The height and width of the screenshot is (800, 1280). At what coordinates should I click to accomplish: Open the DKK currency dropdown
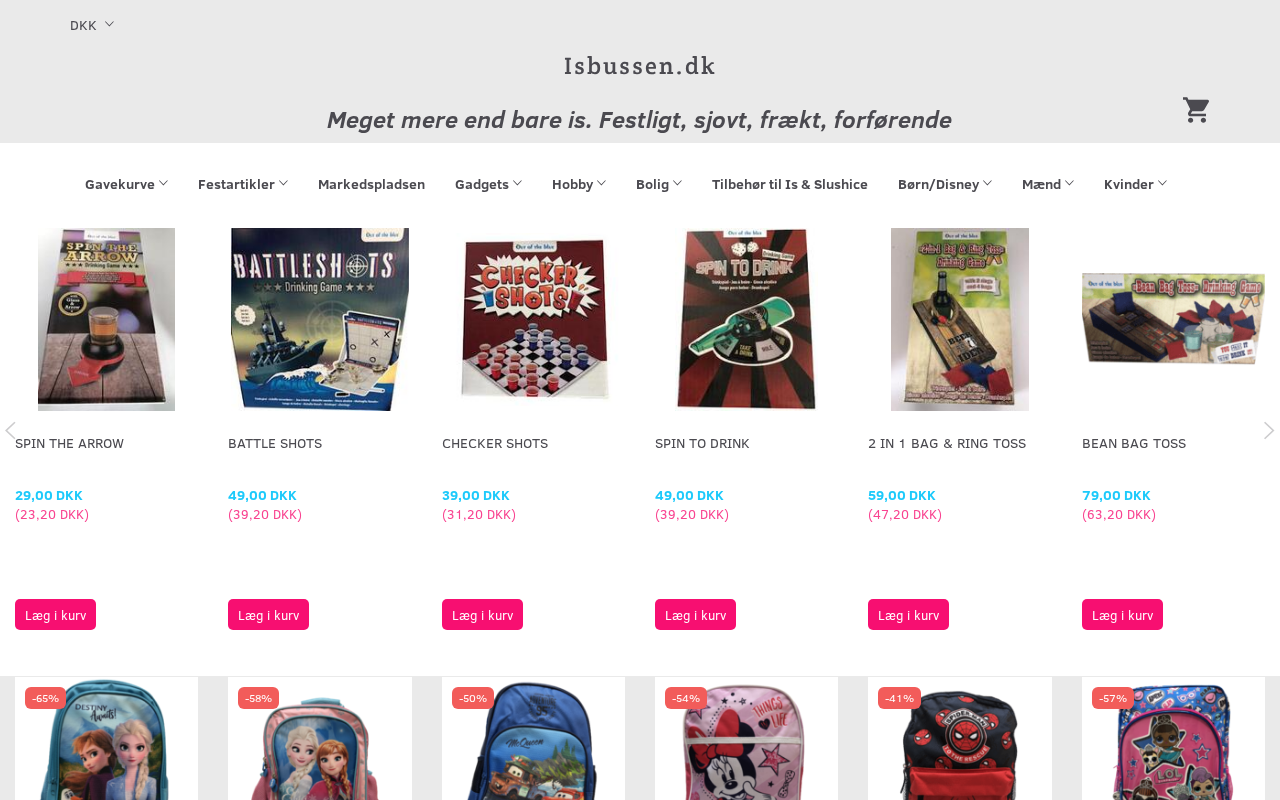[x=92, y=25]
